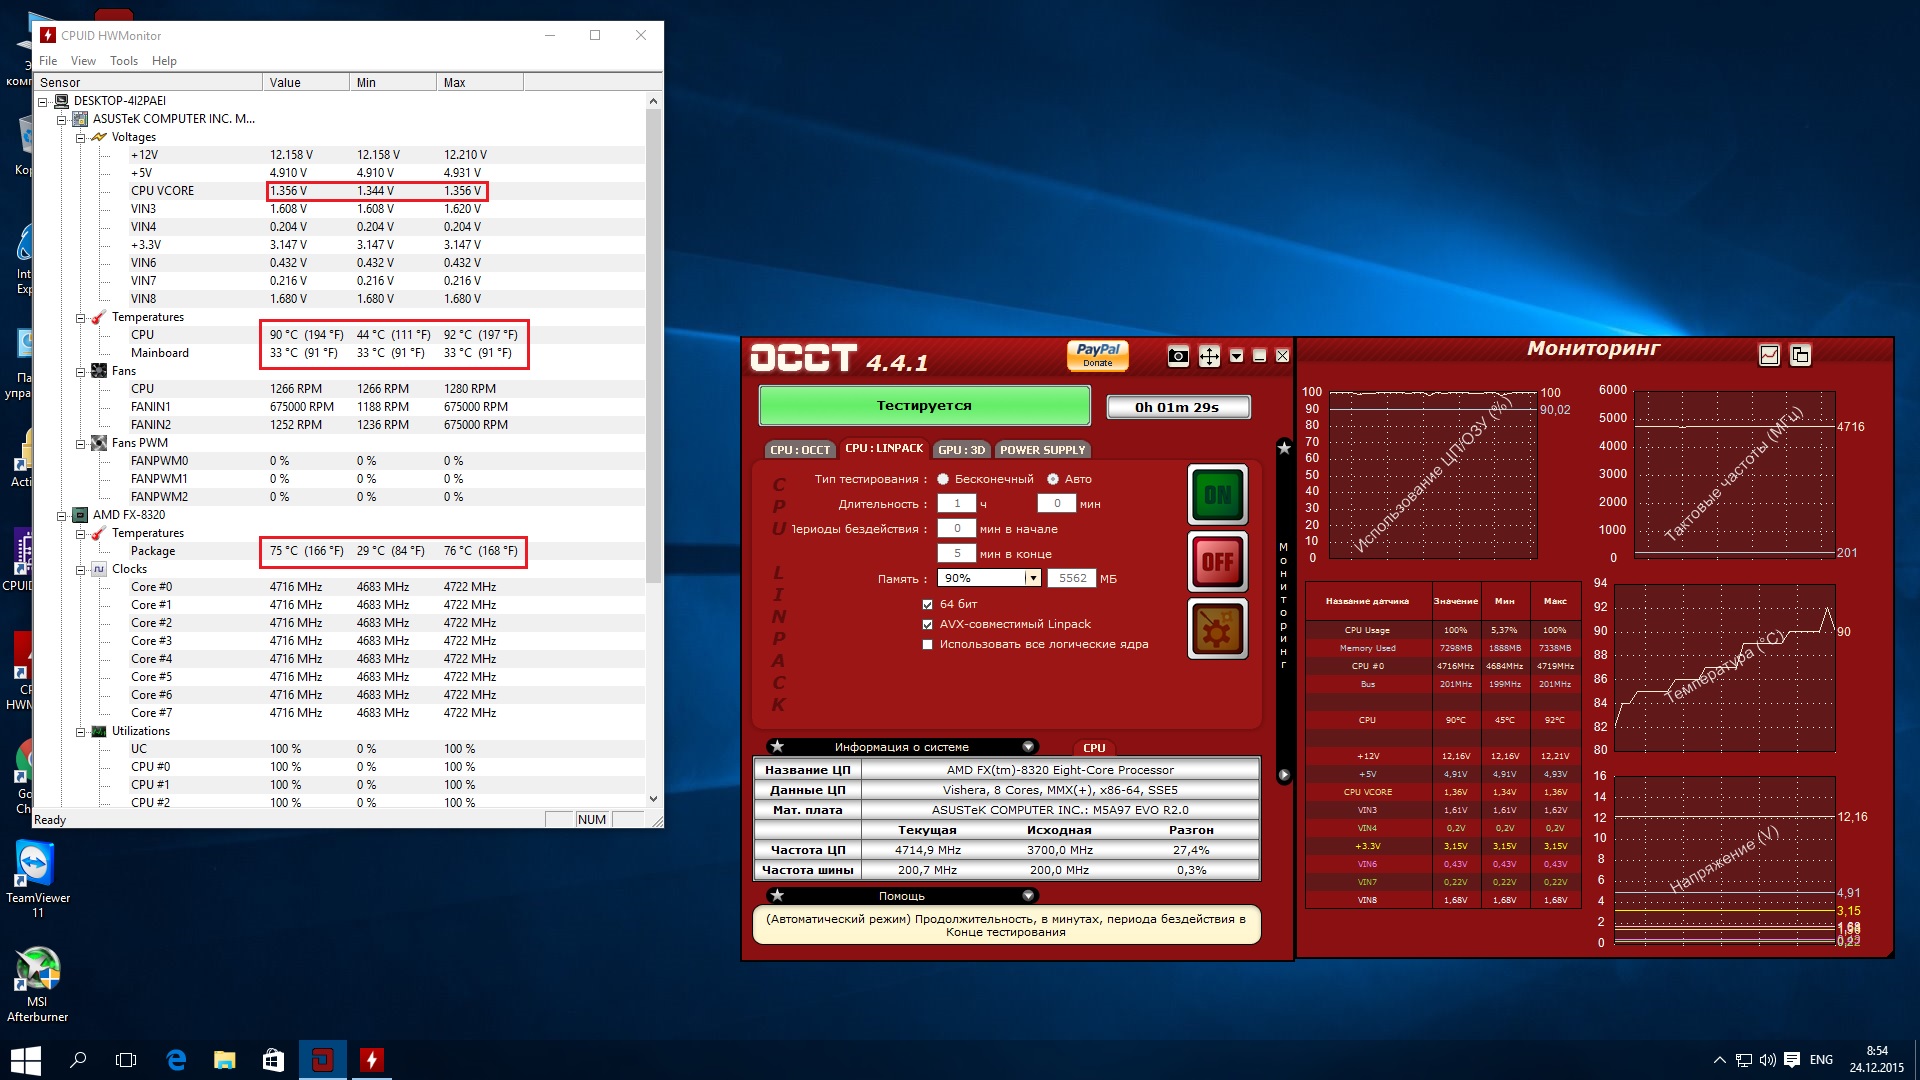Select the Бесконечный test type radio
Screen dimensions: 1920x1080
coord(943,480)
